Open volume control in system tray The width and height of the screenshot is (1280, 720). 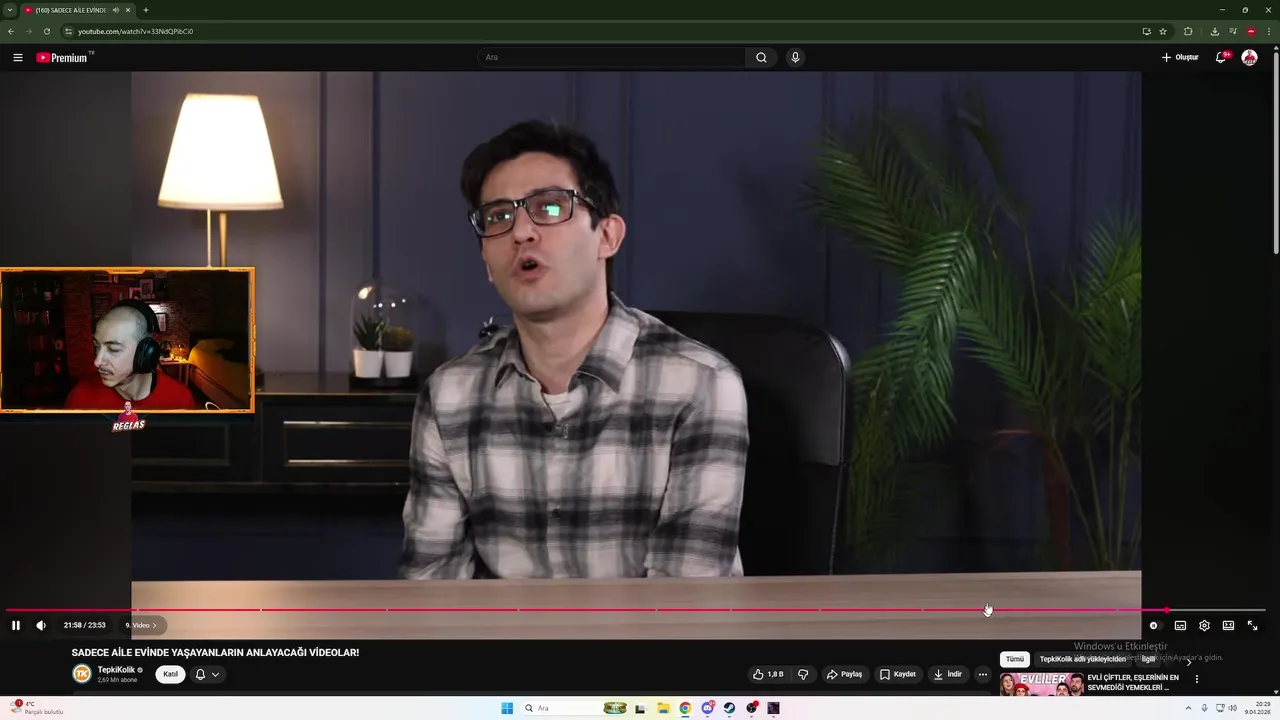1232,708
